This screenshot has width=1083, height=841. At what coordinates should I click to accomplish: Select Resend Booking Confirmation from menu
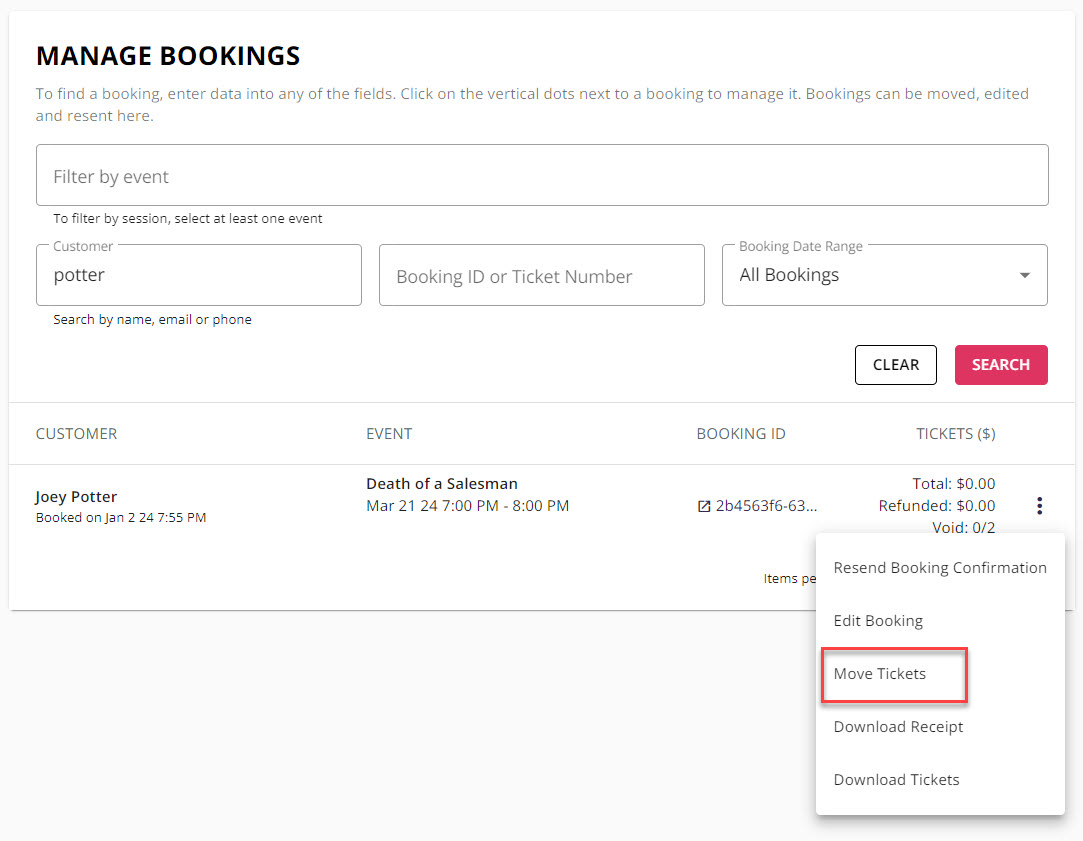tap(939, 568)
